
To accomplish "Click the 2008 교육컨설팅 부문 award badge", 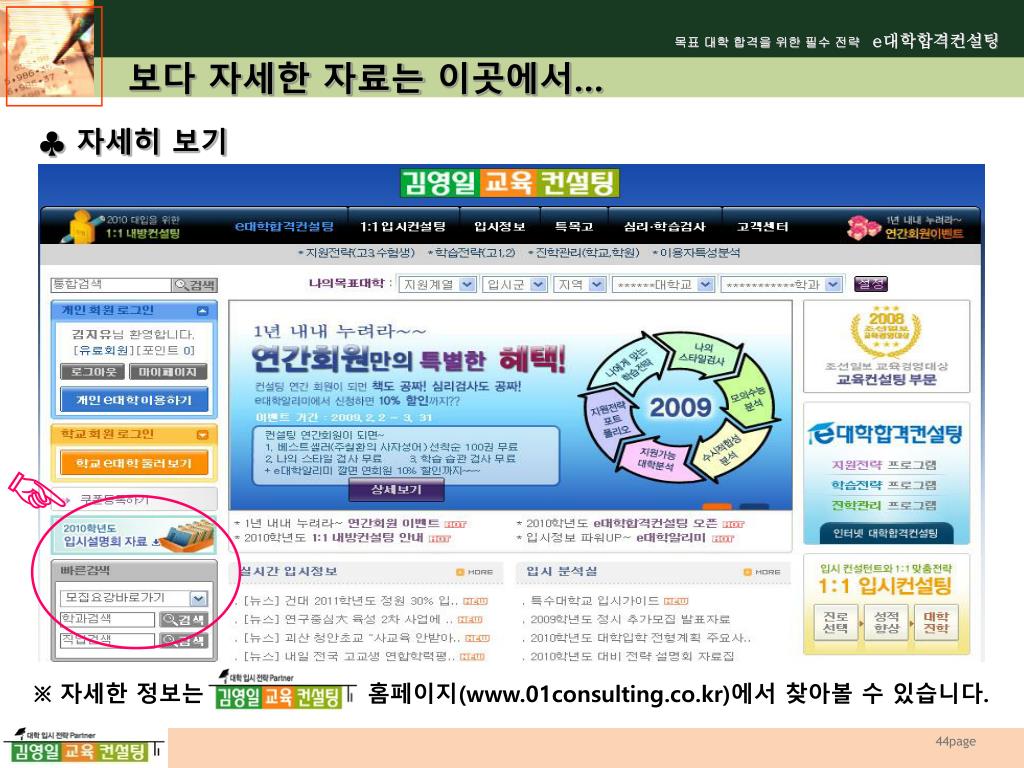I will tap(886, 346).
